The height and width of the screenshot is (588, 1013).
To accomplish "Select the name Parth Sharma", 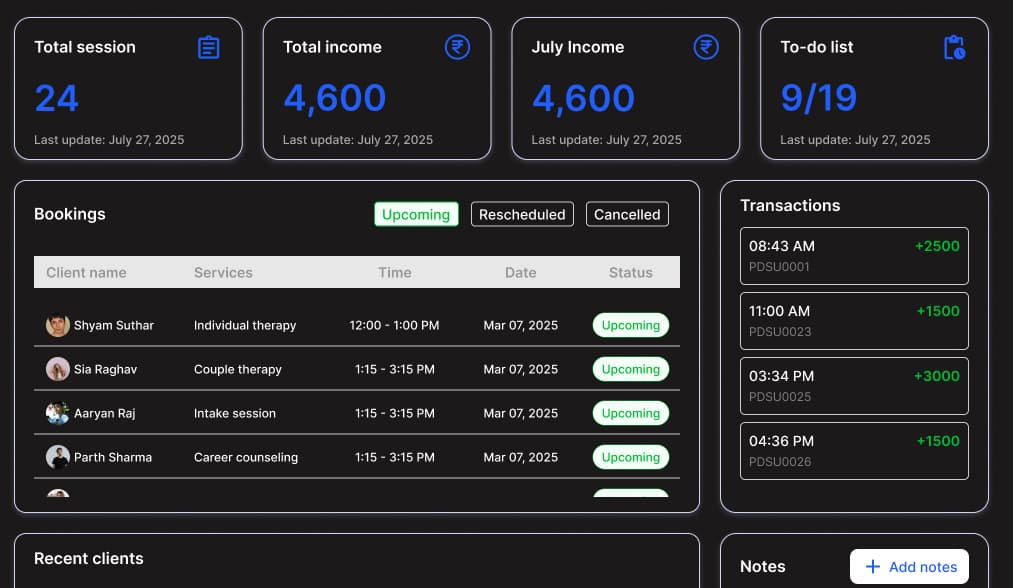I will pos(113,457).
